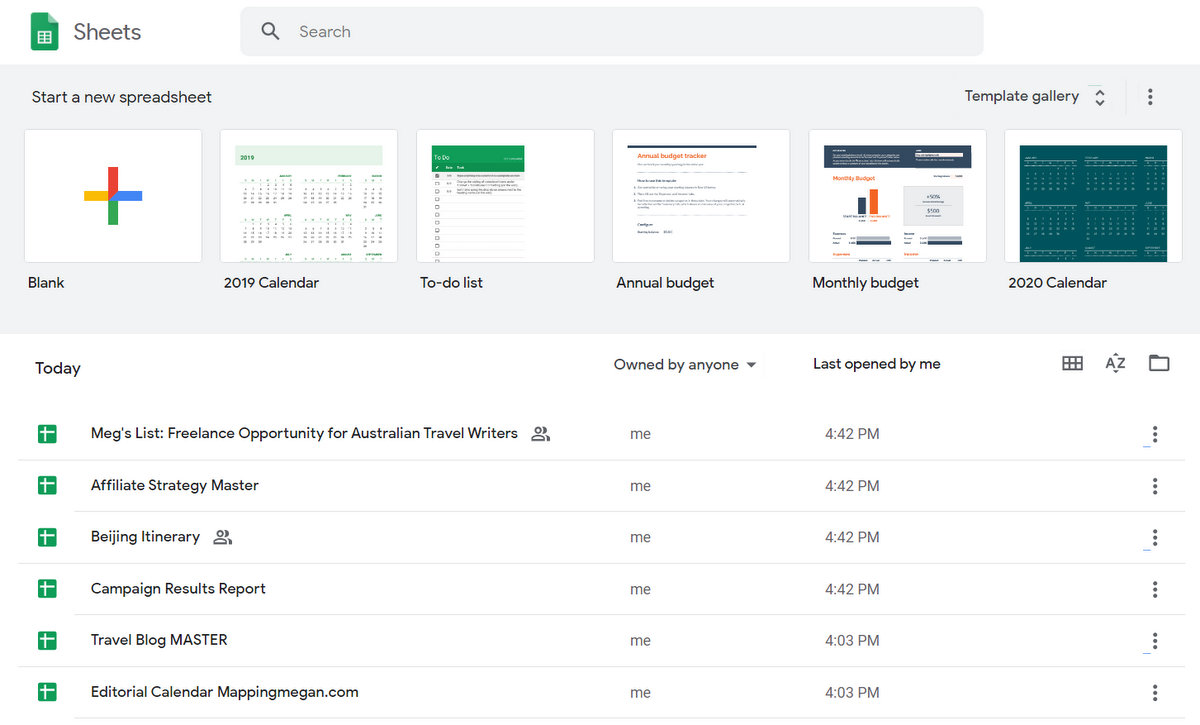The width and height of the screenshot is (1200, 725).
Task: Open template section more options menu
Action: (x=1150, y=97)
